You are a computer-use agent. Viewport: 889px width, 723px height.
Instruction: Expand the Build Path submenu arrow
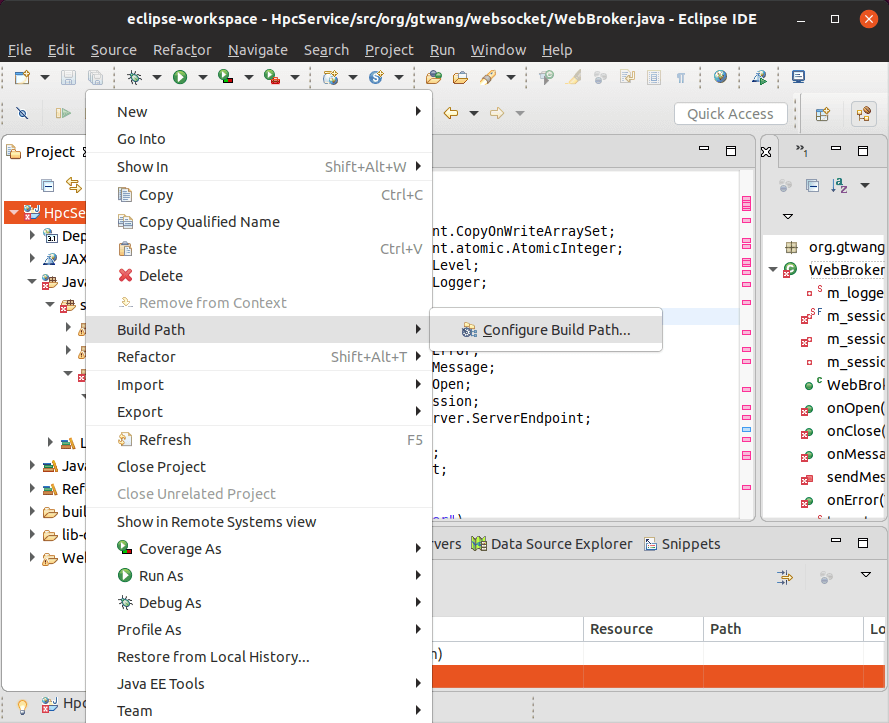click(420, 330)
